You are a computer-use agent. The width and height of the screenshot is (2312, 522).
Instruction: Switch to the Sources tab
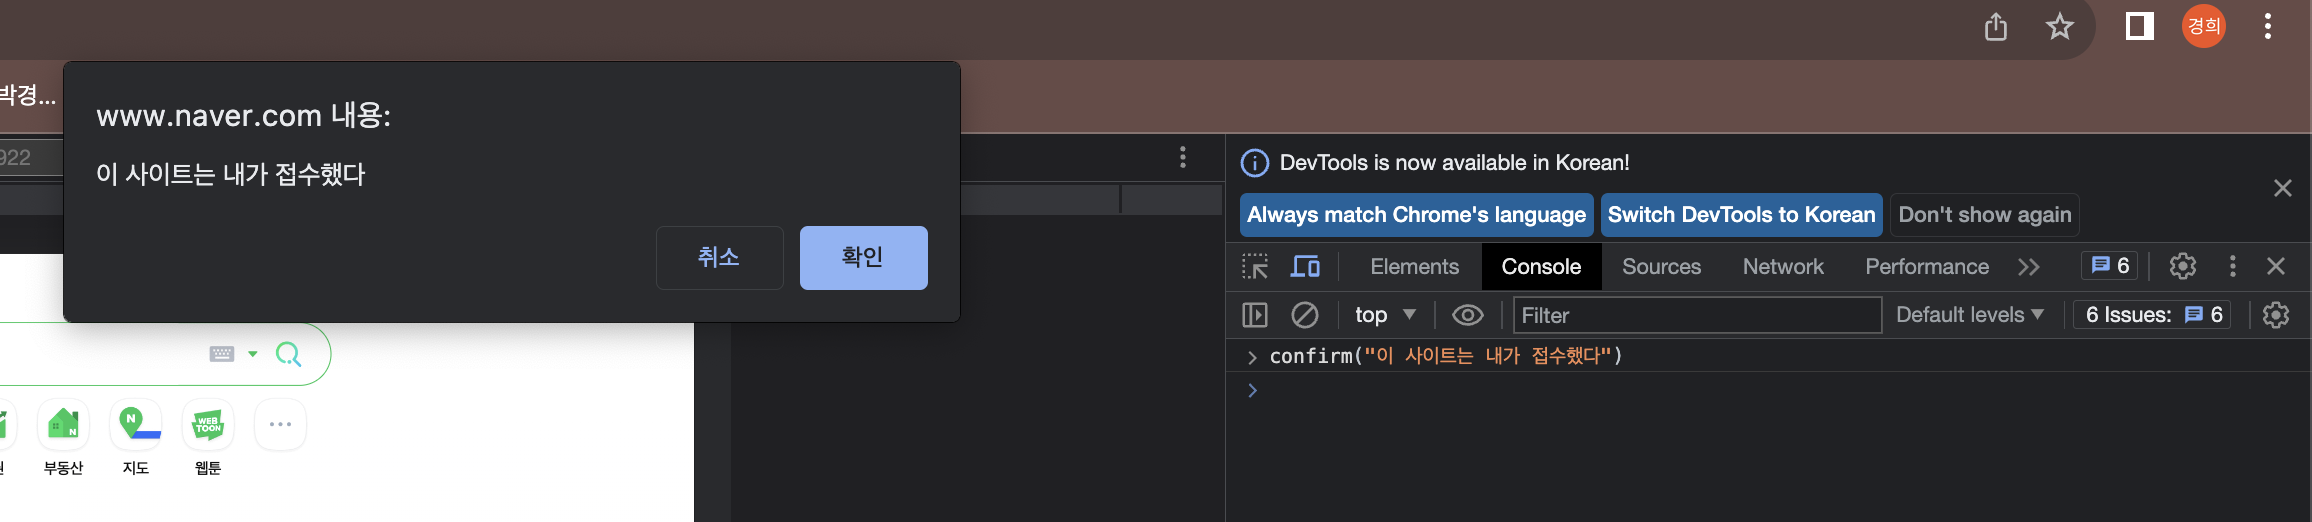tap(1661, 267)
